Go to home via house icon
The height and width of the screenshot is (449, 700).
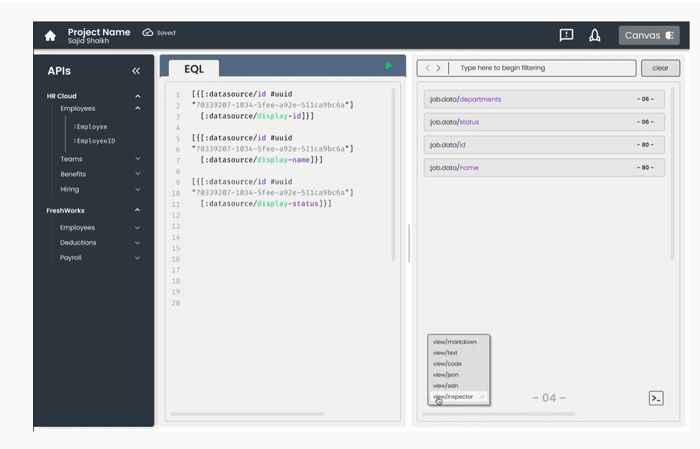[x=50, y=36]
